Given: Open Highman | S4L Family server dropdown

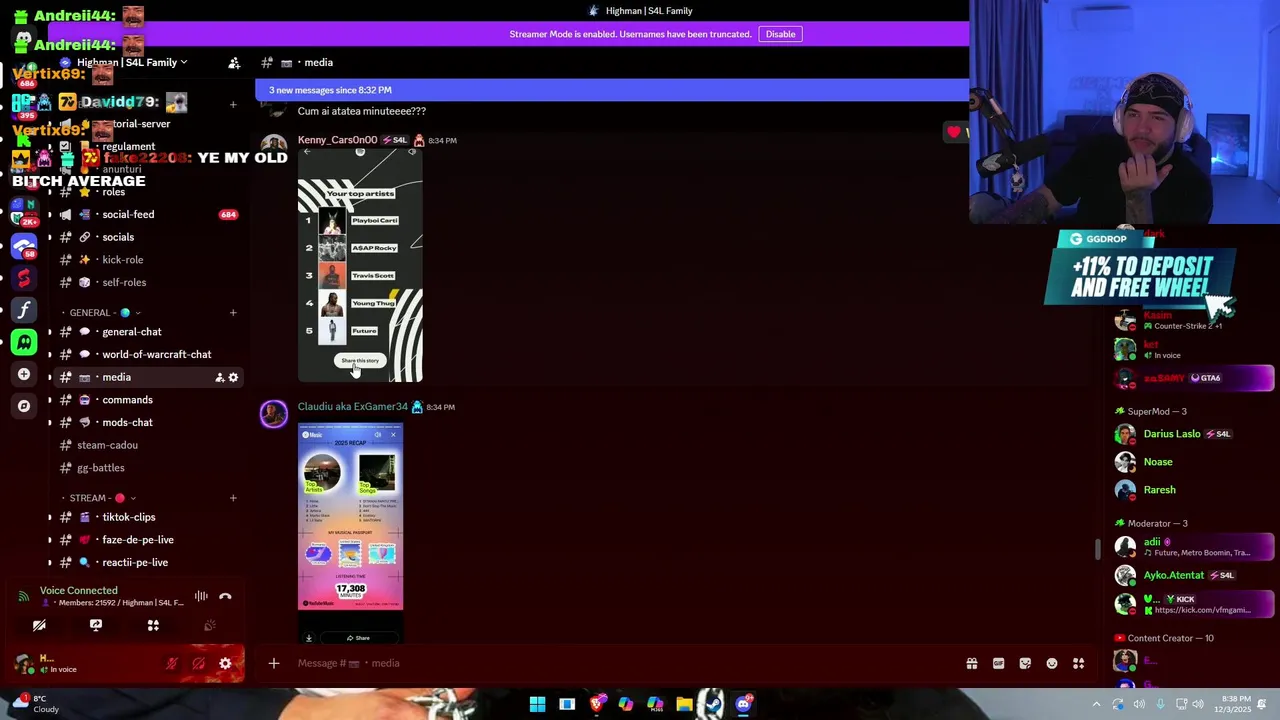Looking at the screenshot, I should pyautogui.click(x=132, y=62).
